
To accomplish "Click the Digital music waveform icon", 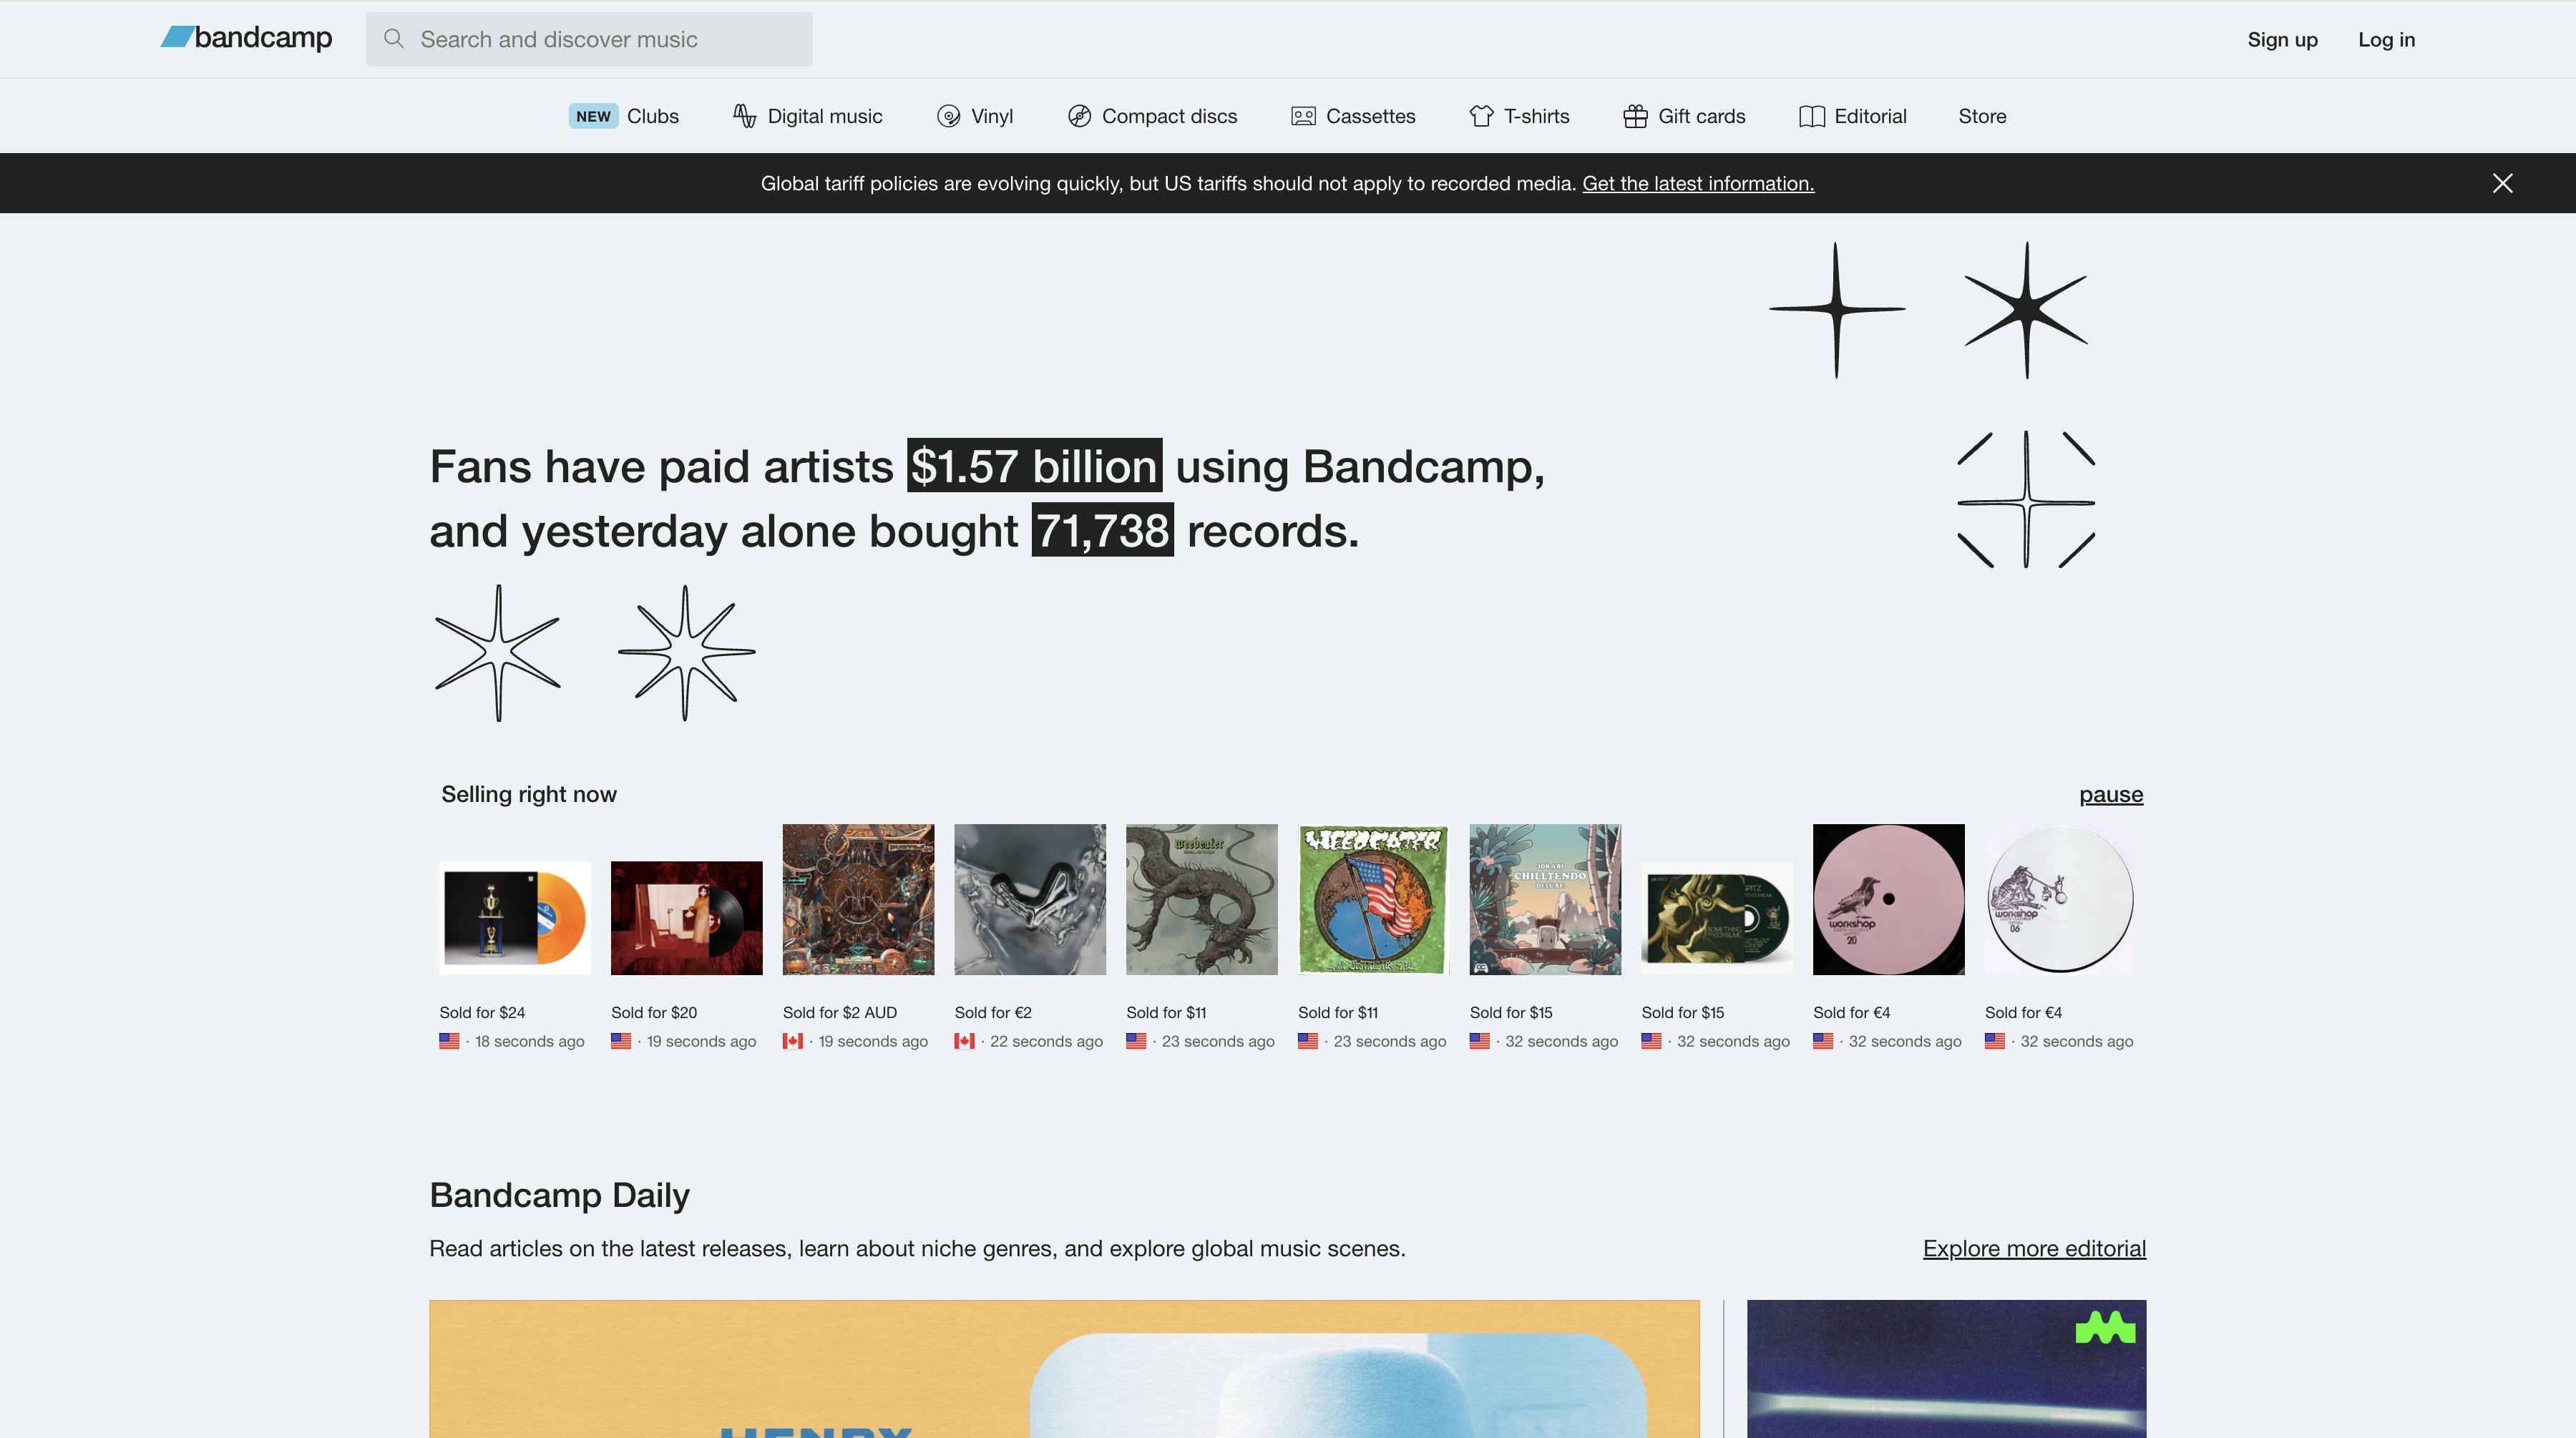I will 744,116.
